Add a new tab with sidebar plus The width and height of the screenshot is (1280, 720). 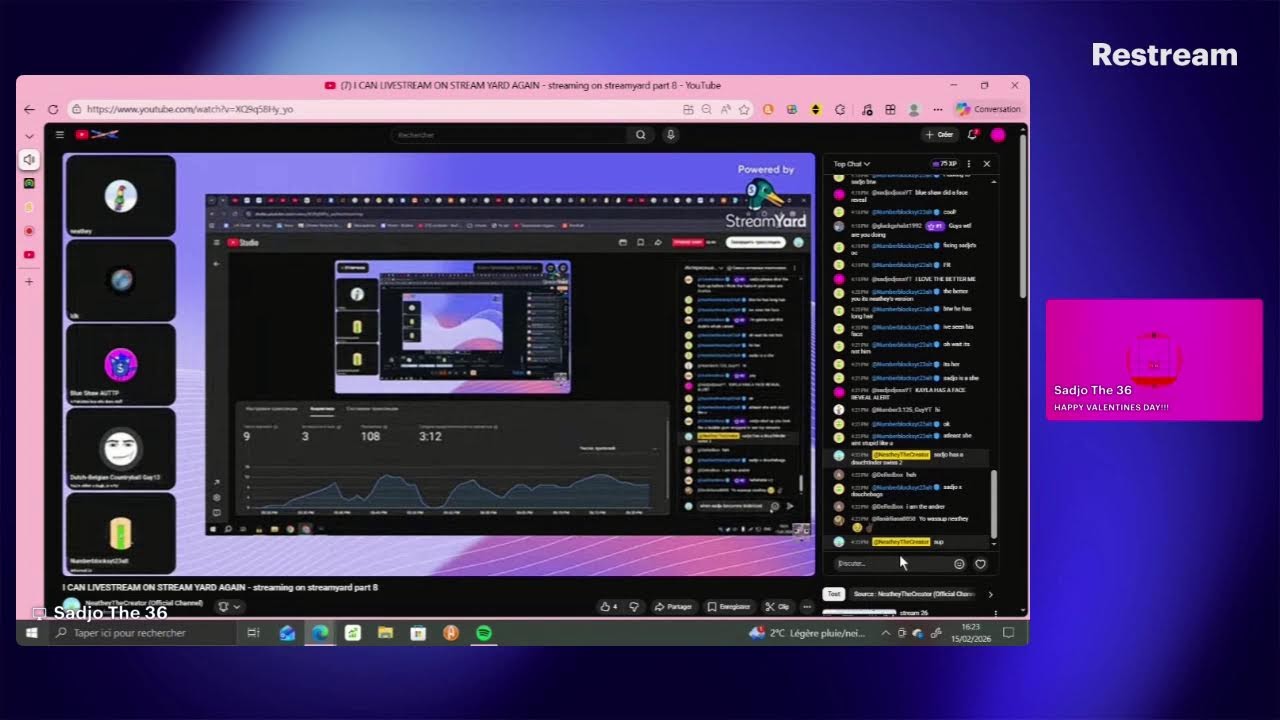coord(29,282)
